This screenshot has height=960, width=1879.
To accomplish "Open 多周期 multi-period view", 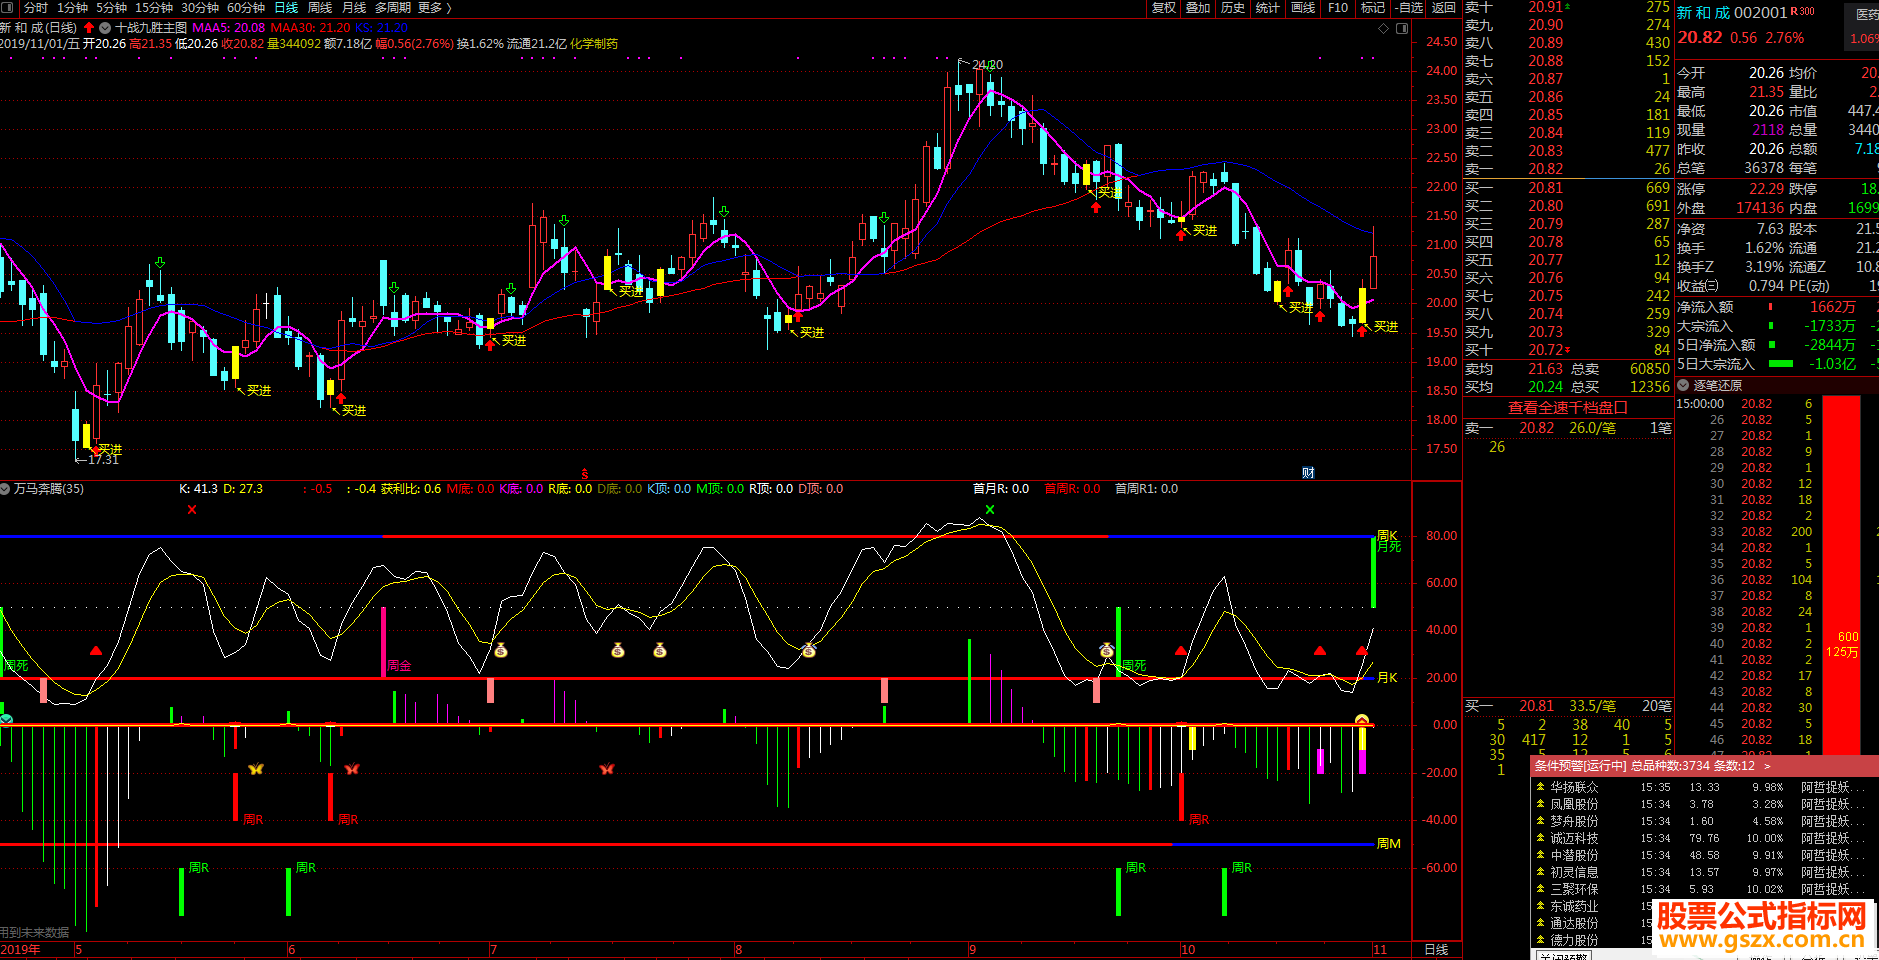I will point(393,8).
